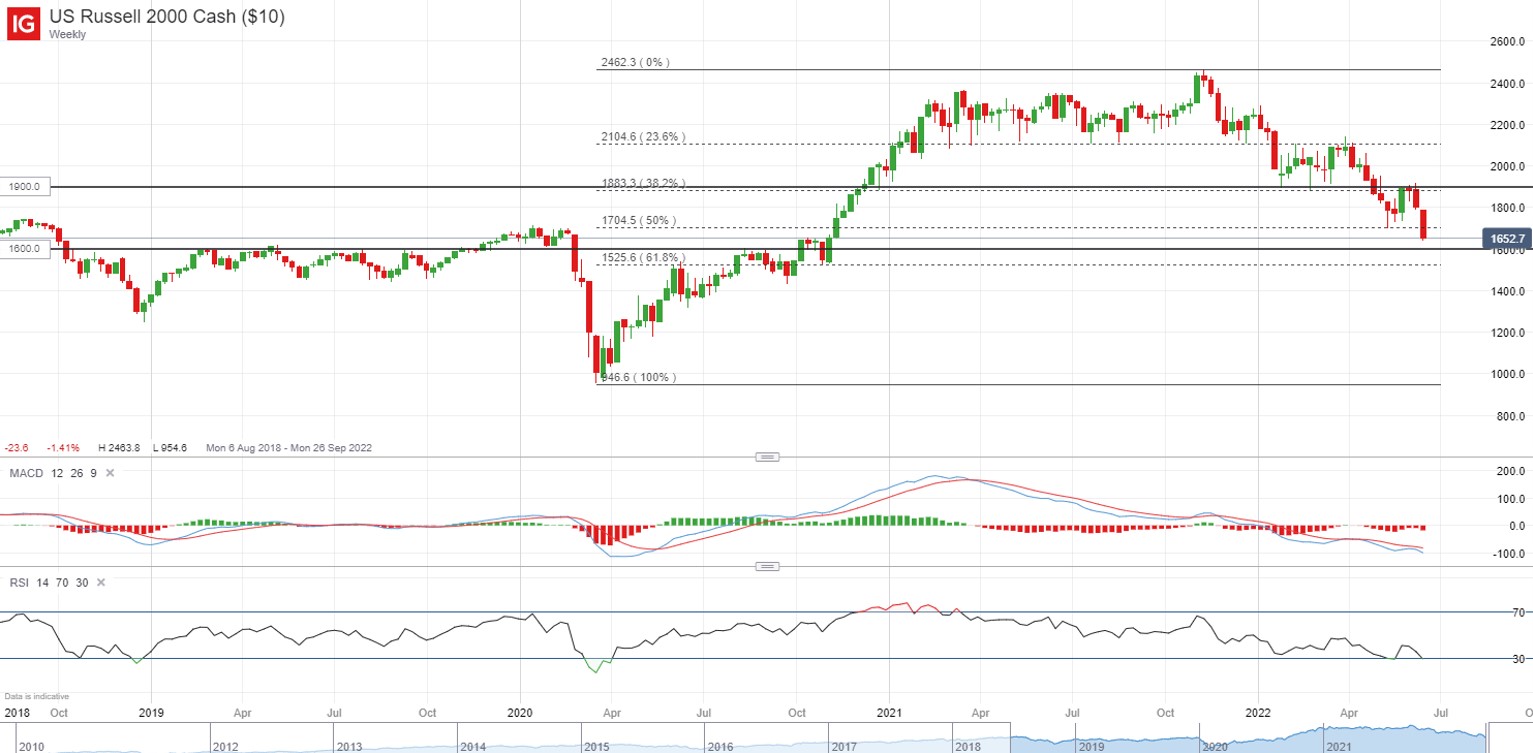Remove the MACD indicator with its X
The image size is (1533, 753).
point(110,473)
